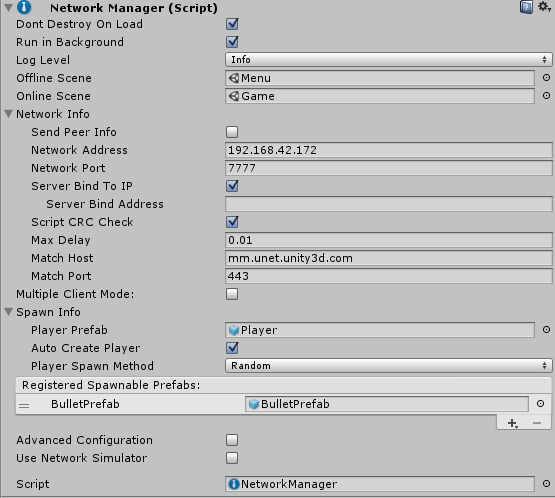This screenshot has height=498, width=555.
Task: Open the Log Level dropdown
Action: click(388, 60)
